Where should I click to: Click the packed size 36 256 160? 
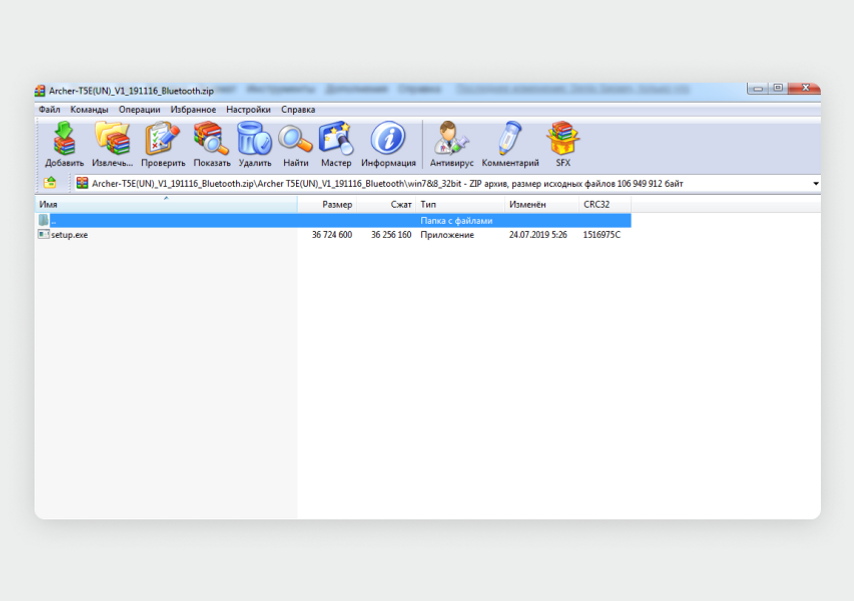coord(391,235)
